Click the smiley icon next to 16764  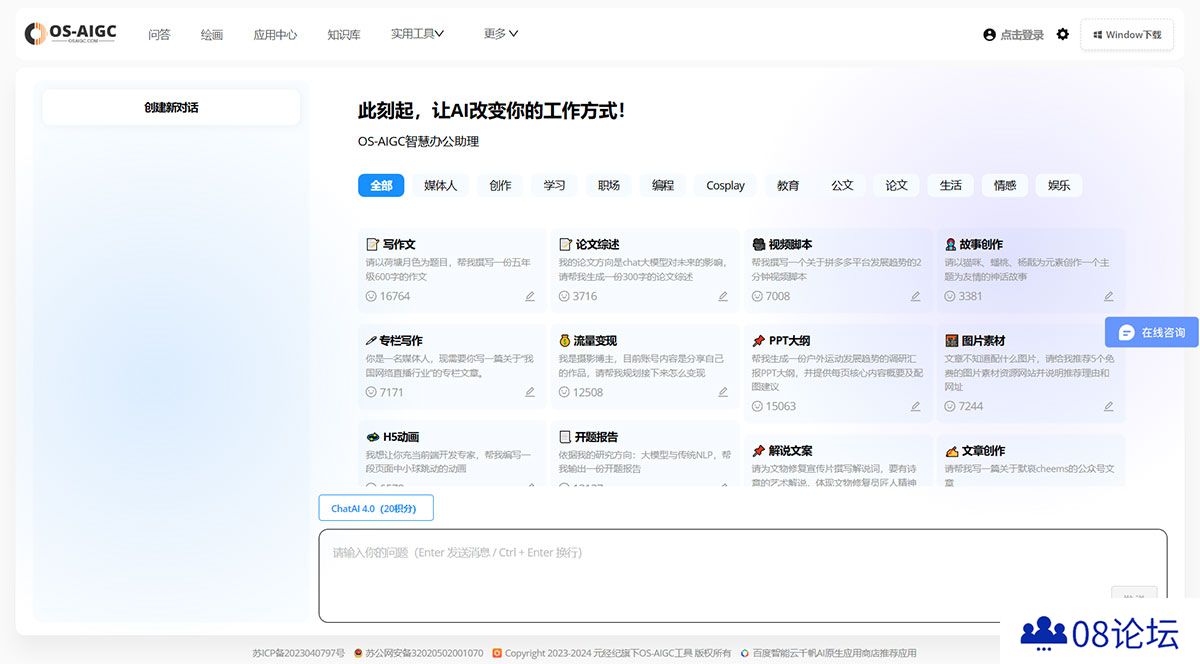pos(371,296)
